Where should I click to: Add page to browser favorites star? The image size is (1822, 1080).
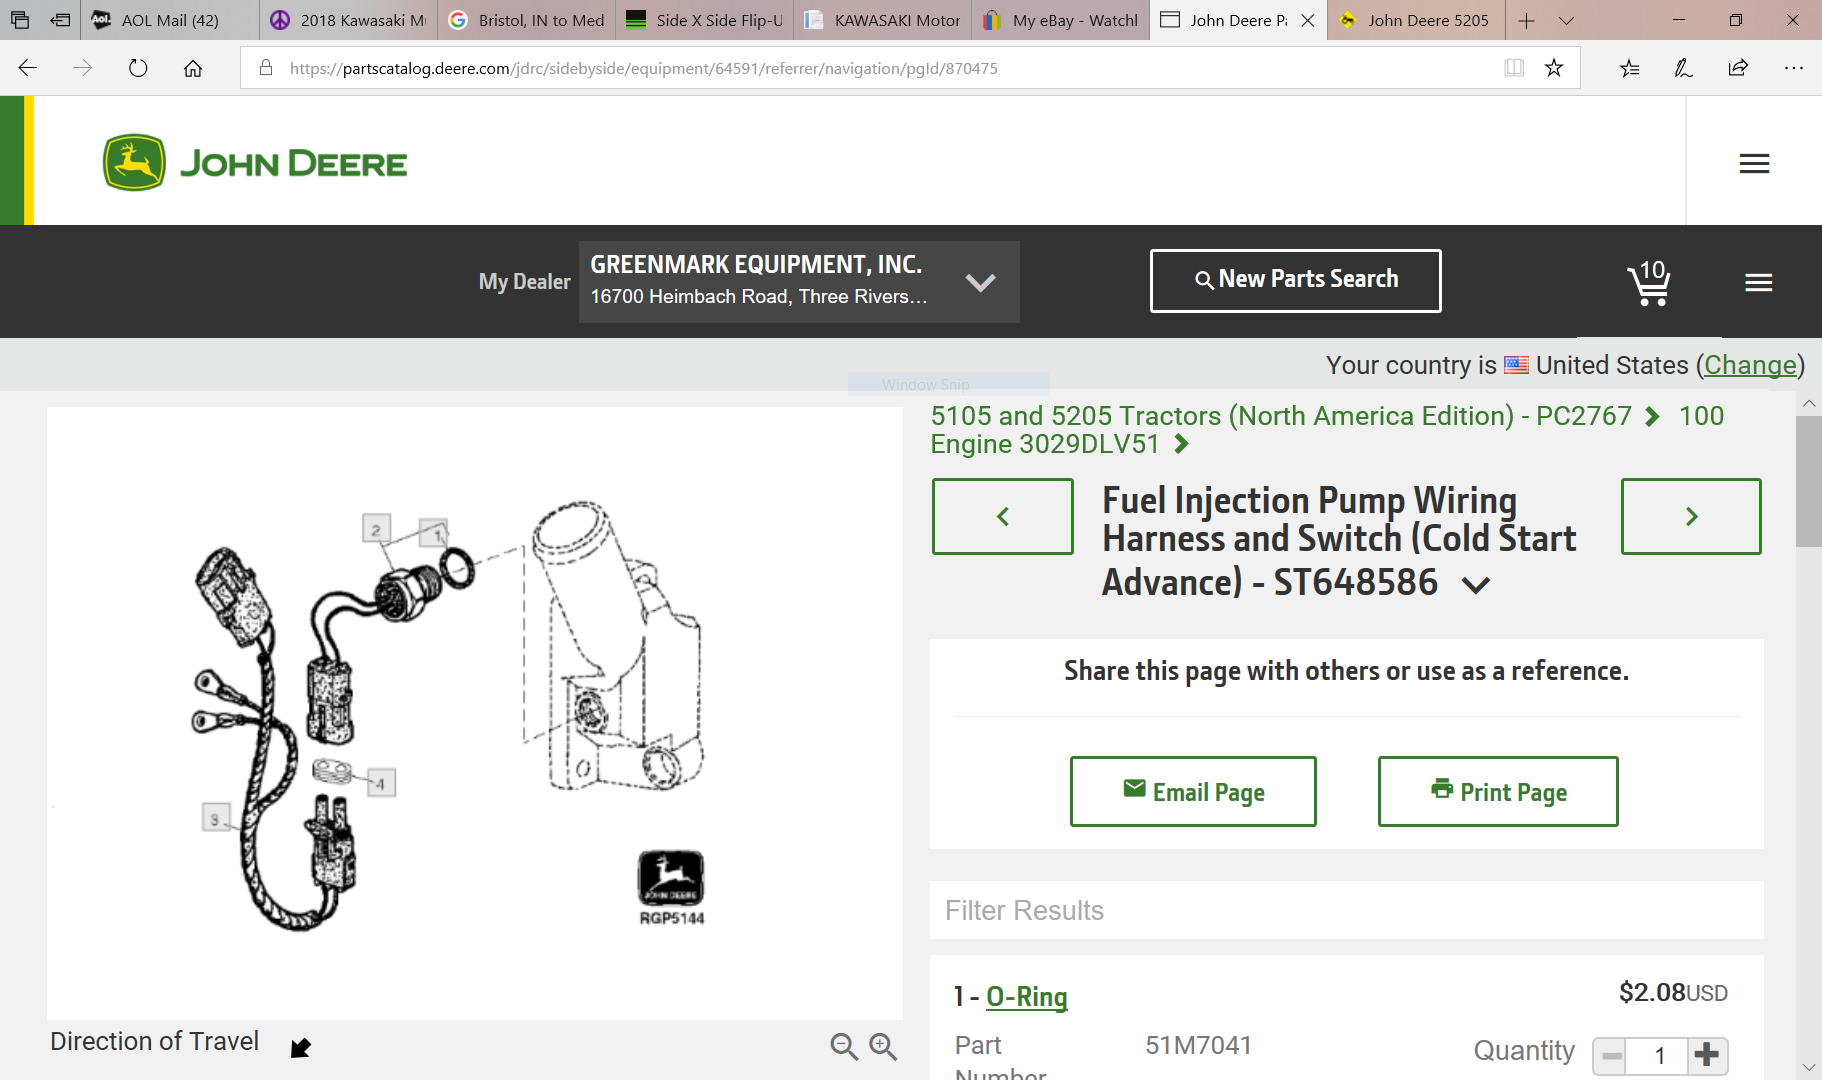click(x=1553, y=68)
